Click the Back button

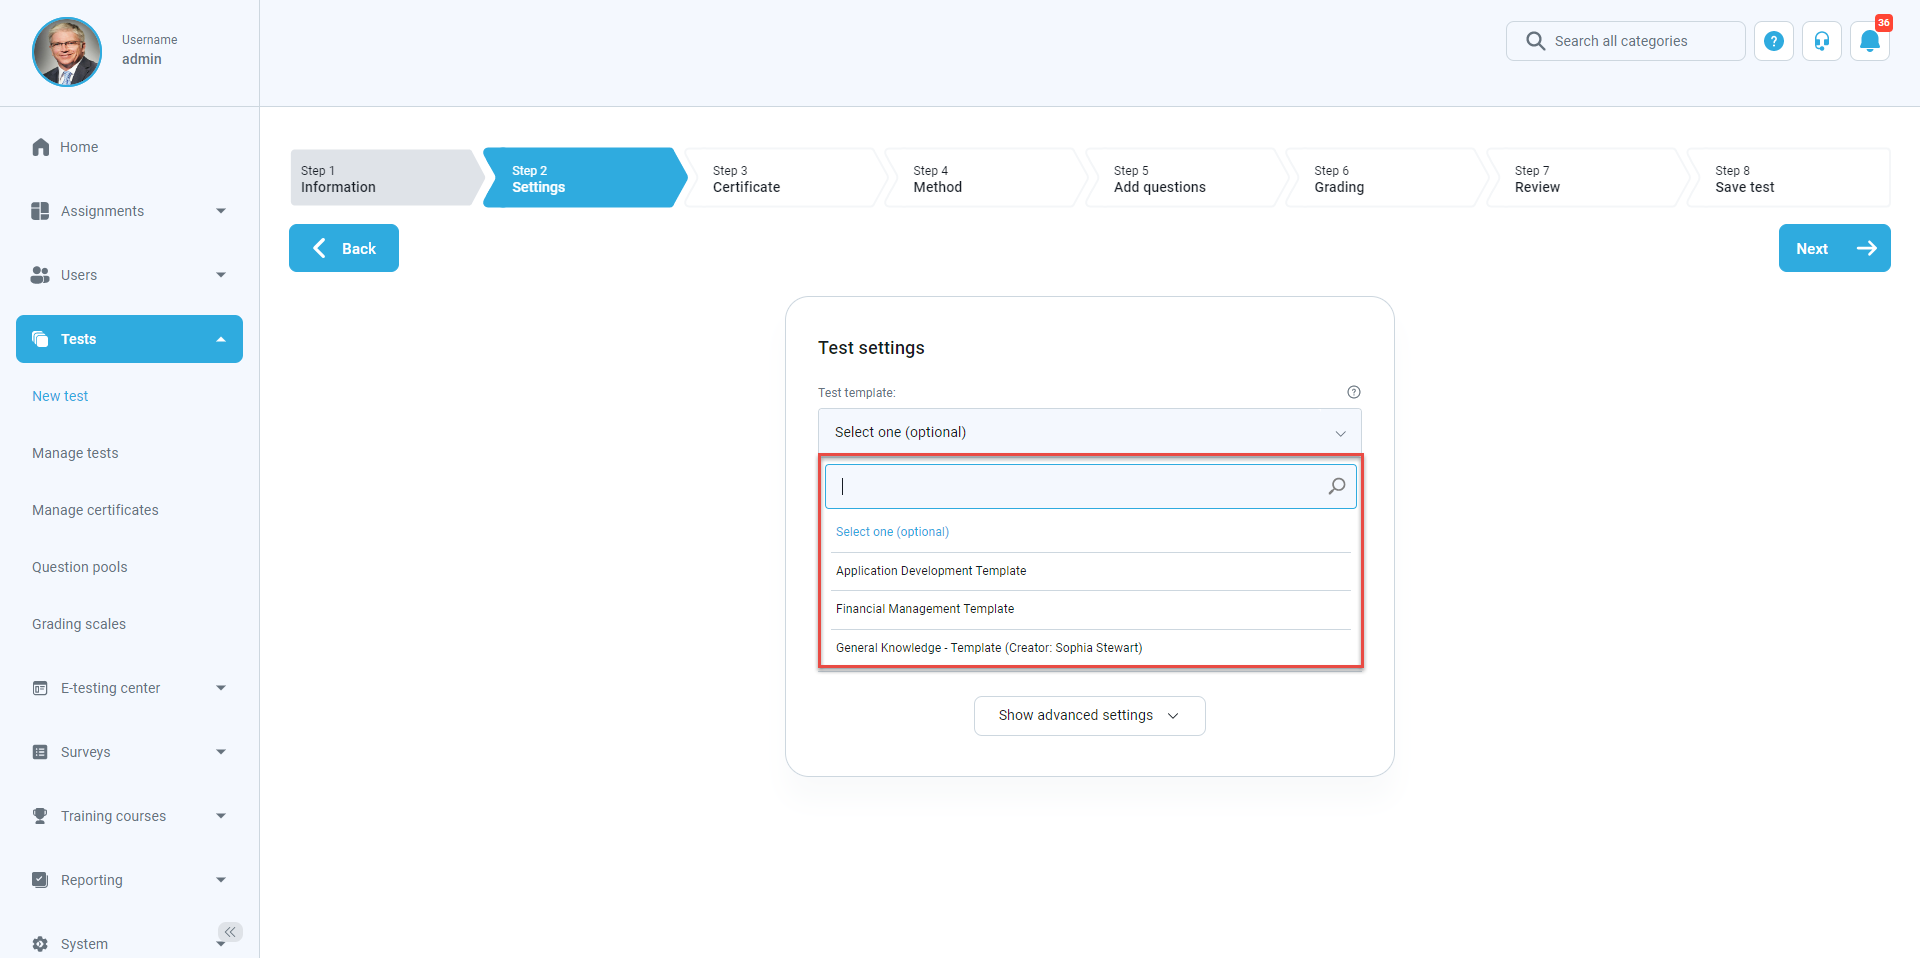pos(344,249)
